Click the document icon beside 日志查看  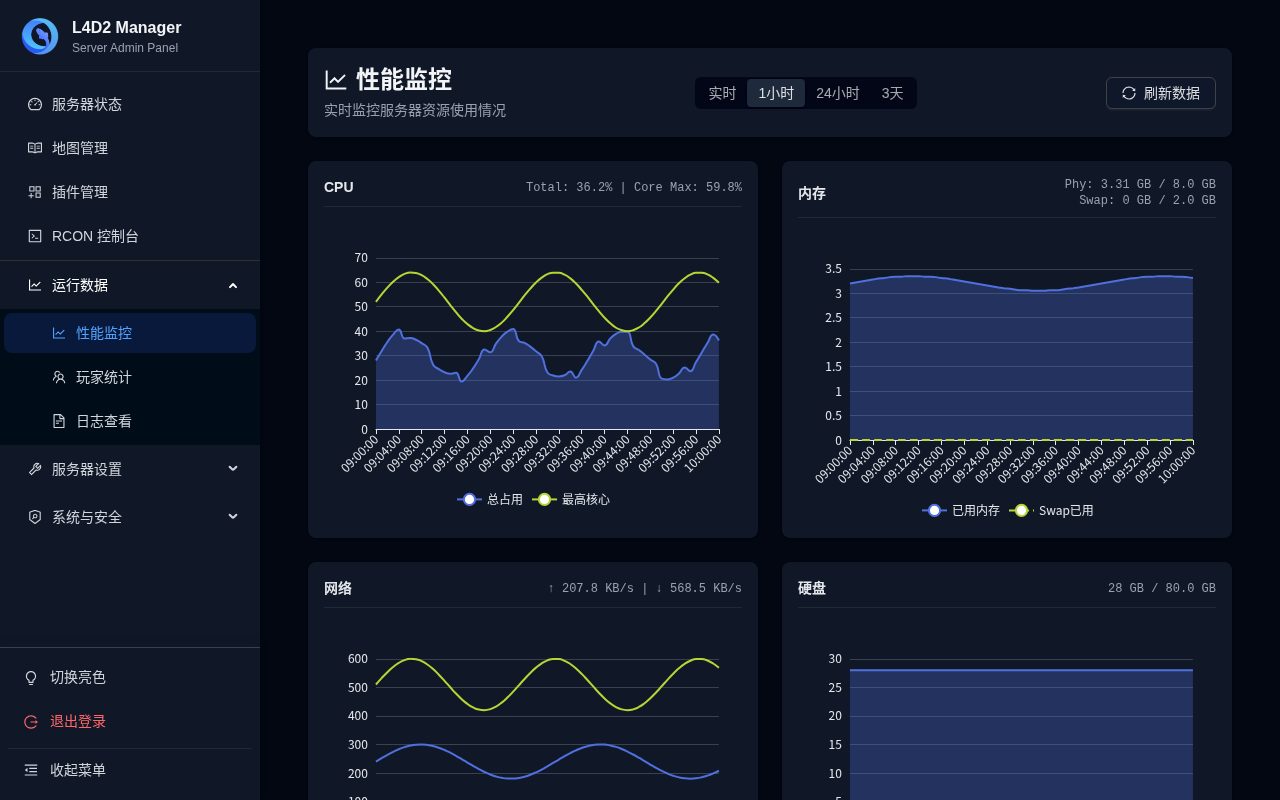(x=59, y=421)
